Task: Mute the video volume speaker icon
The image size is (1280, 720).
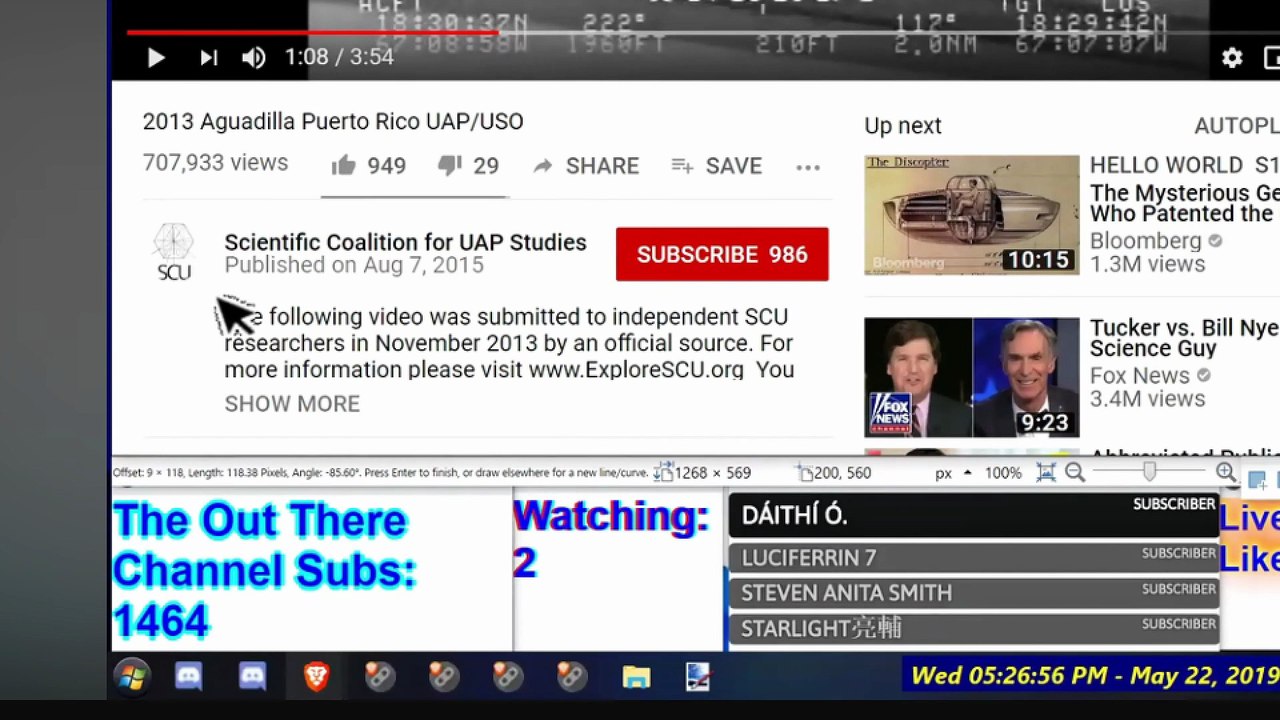Action: tap(254, 58)
